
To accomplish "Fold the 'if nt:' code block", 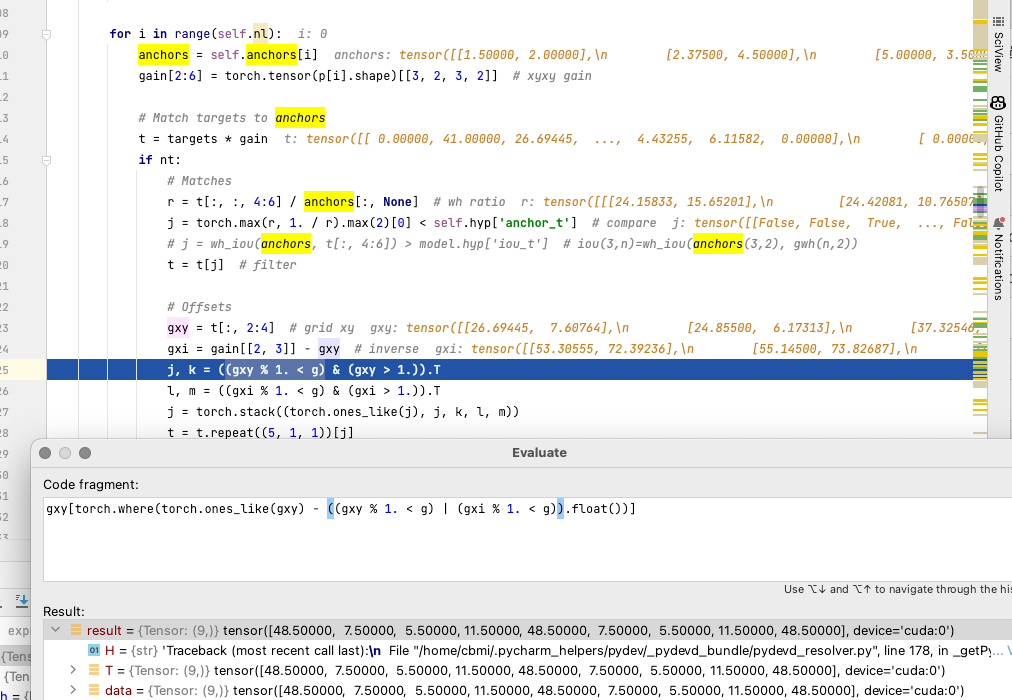I will click(x=46, y=160).
